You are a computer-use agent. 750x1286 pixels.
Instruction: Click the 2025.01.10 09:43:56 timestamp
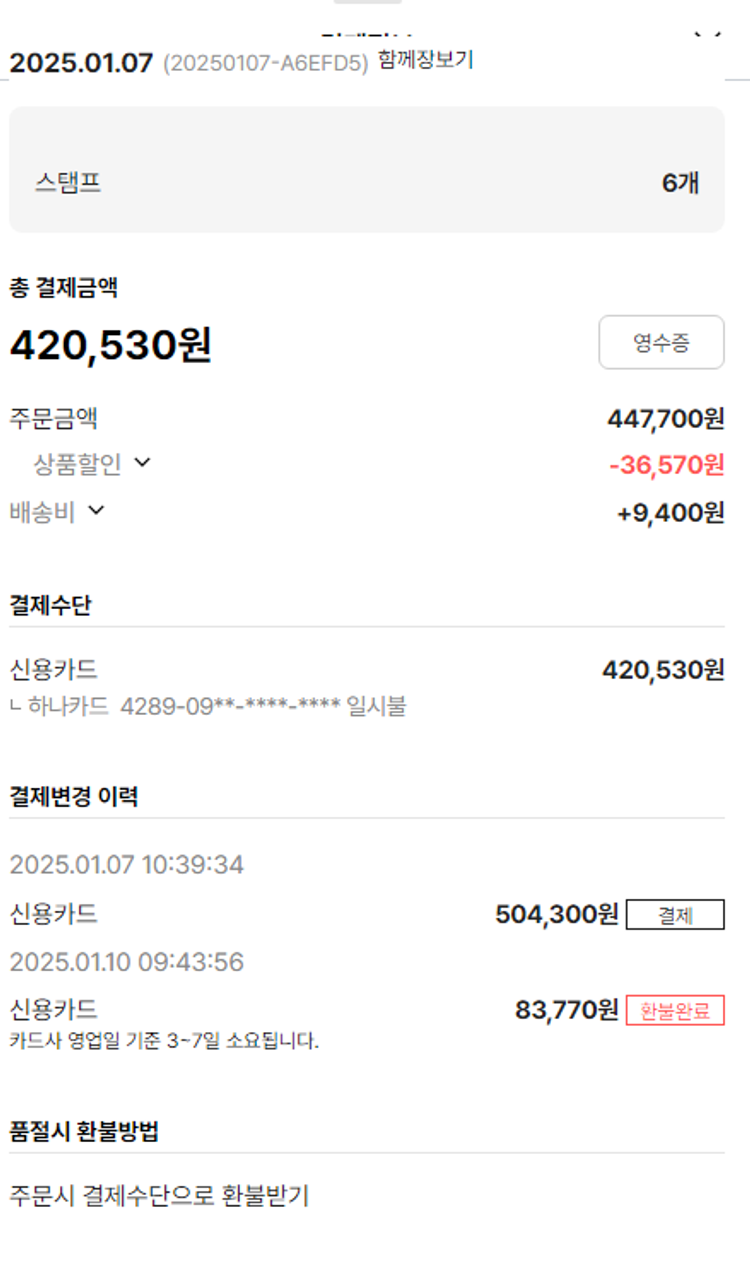[127, 962]
